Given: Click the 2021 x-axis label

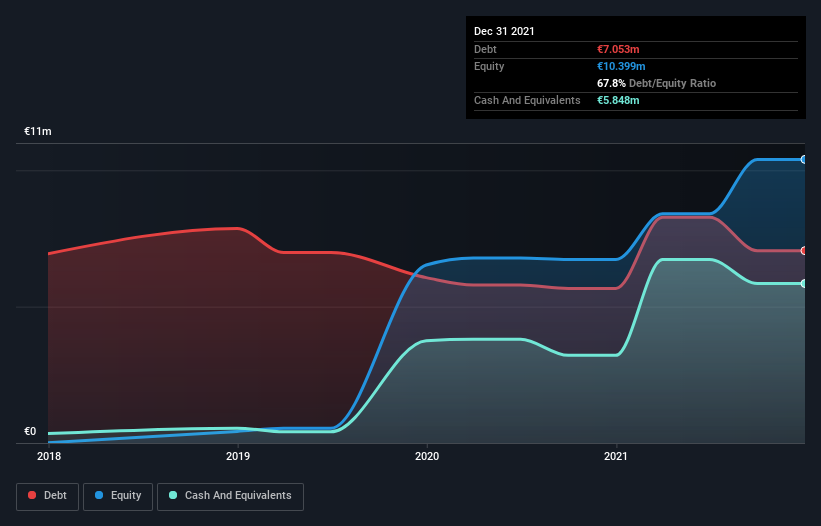Looking at the screenshot, I should pos(616,456).
